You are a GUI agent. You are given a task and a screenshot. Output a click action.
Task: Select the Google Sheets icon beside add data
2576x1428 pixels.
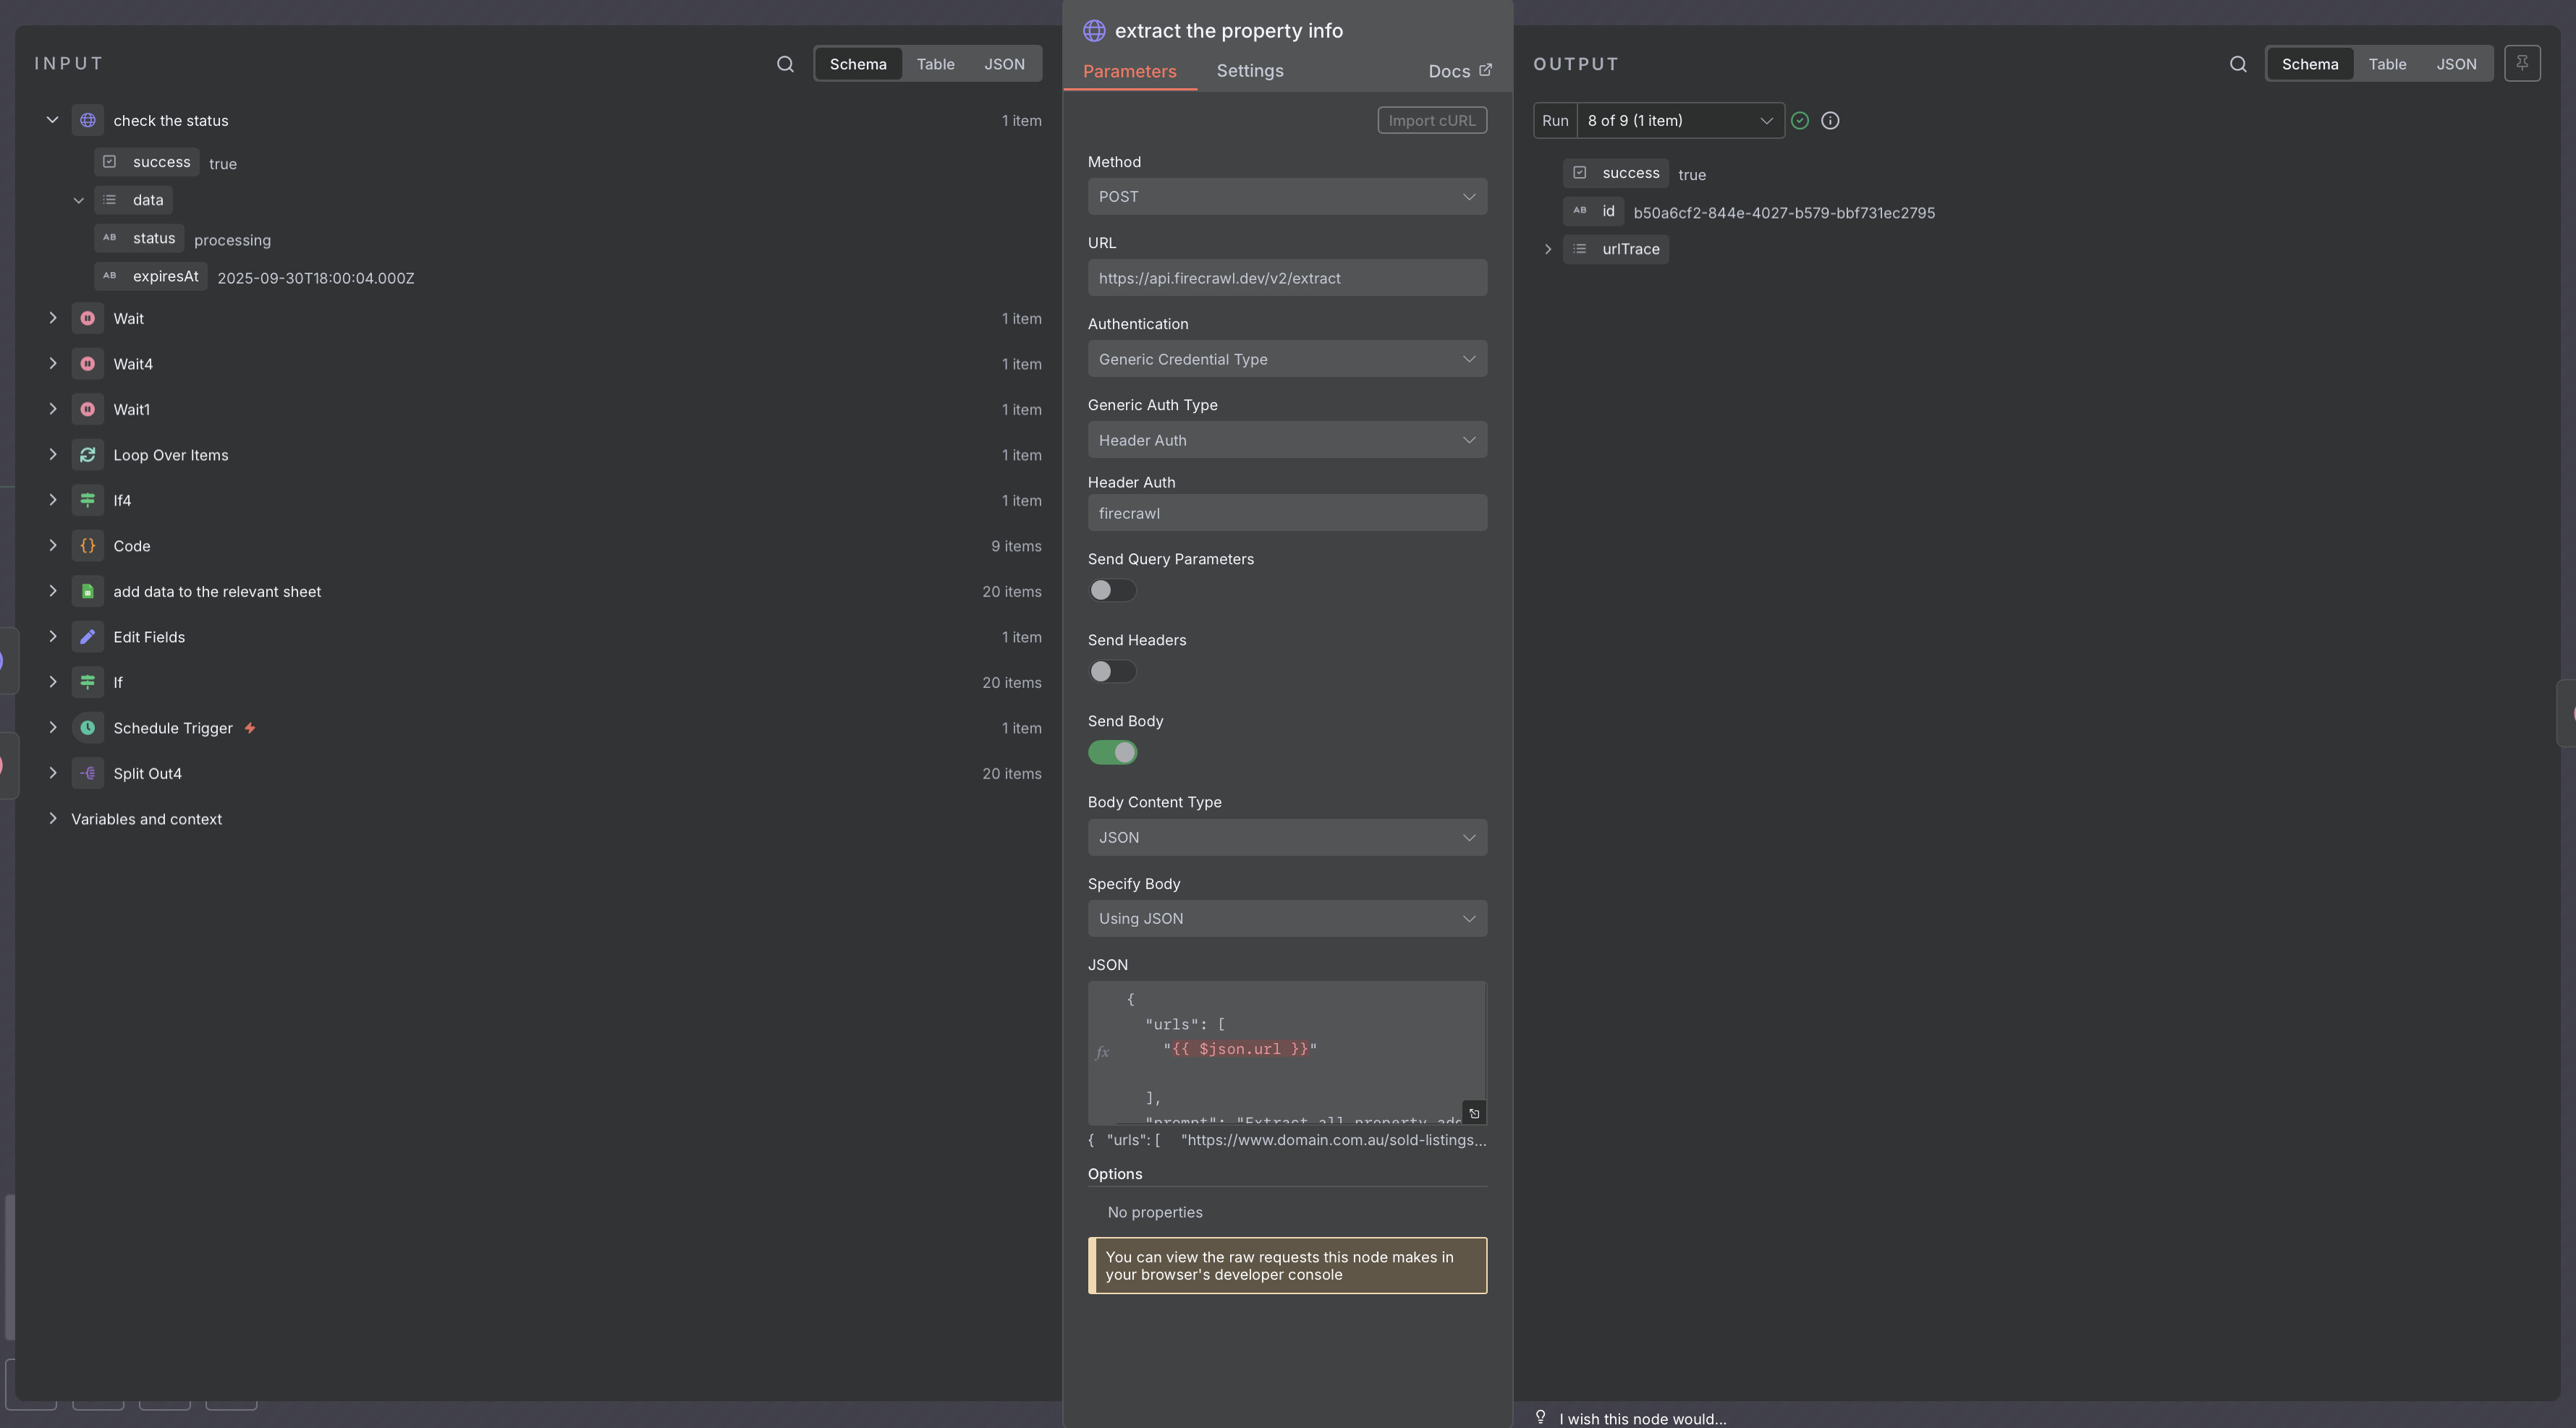coord(88,591)
